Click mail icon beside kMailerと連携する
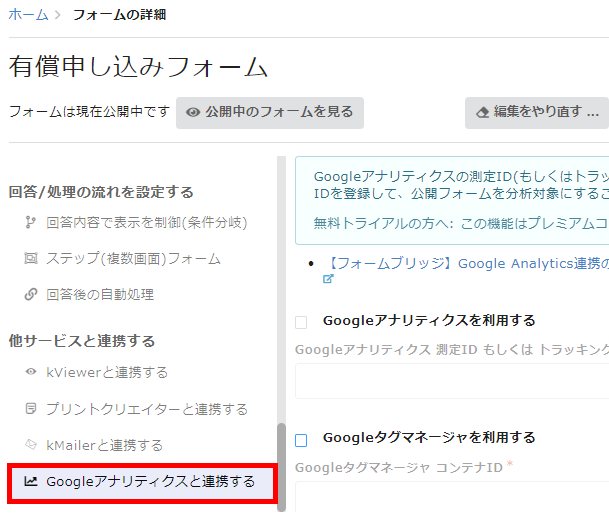 click(31, 444)
